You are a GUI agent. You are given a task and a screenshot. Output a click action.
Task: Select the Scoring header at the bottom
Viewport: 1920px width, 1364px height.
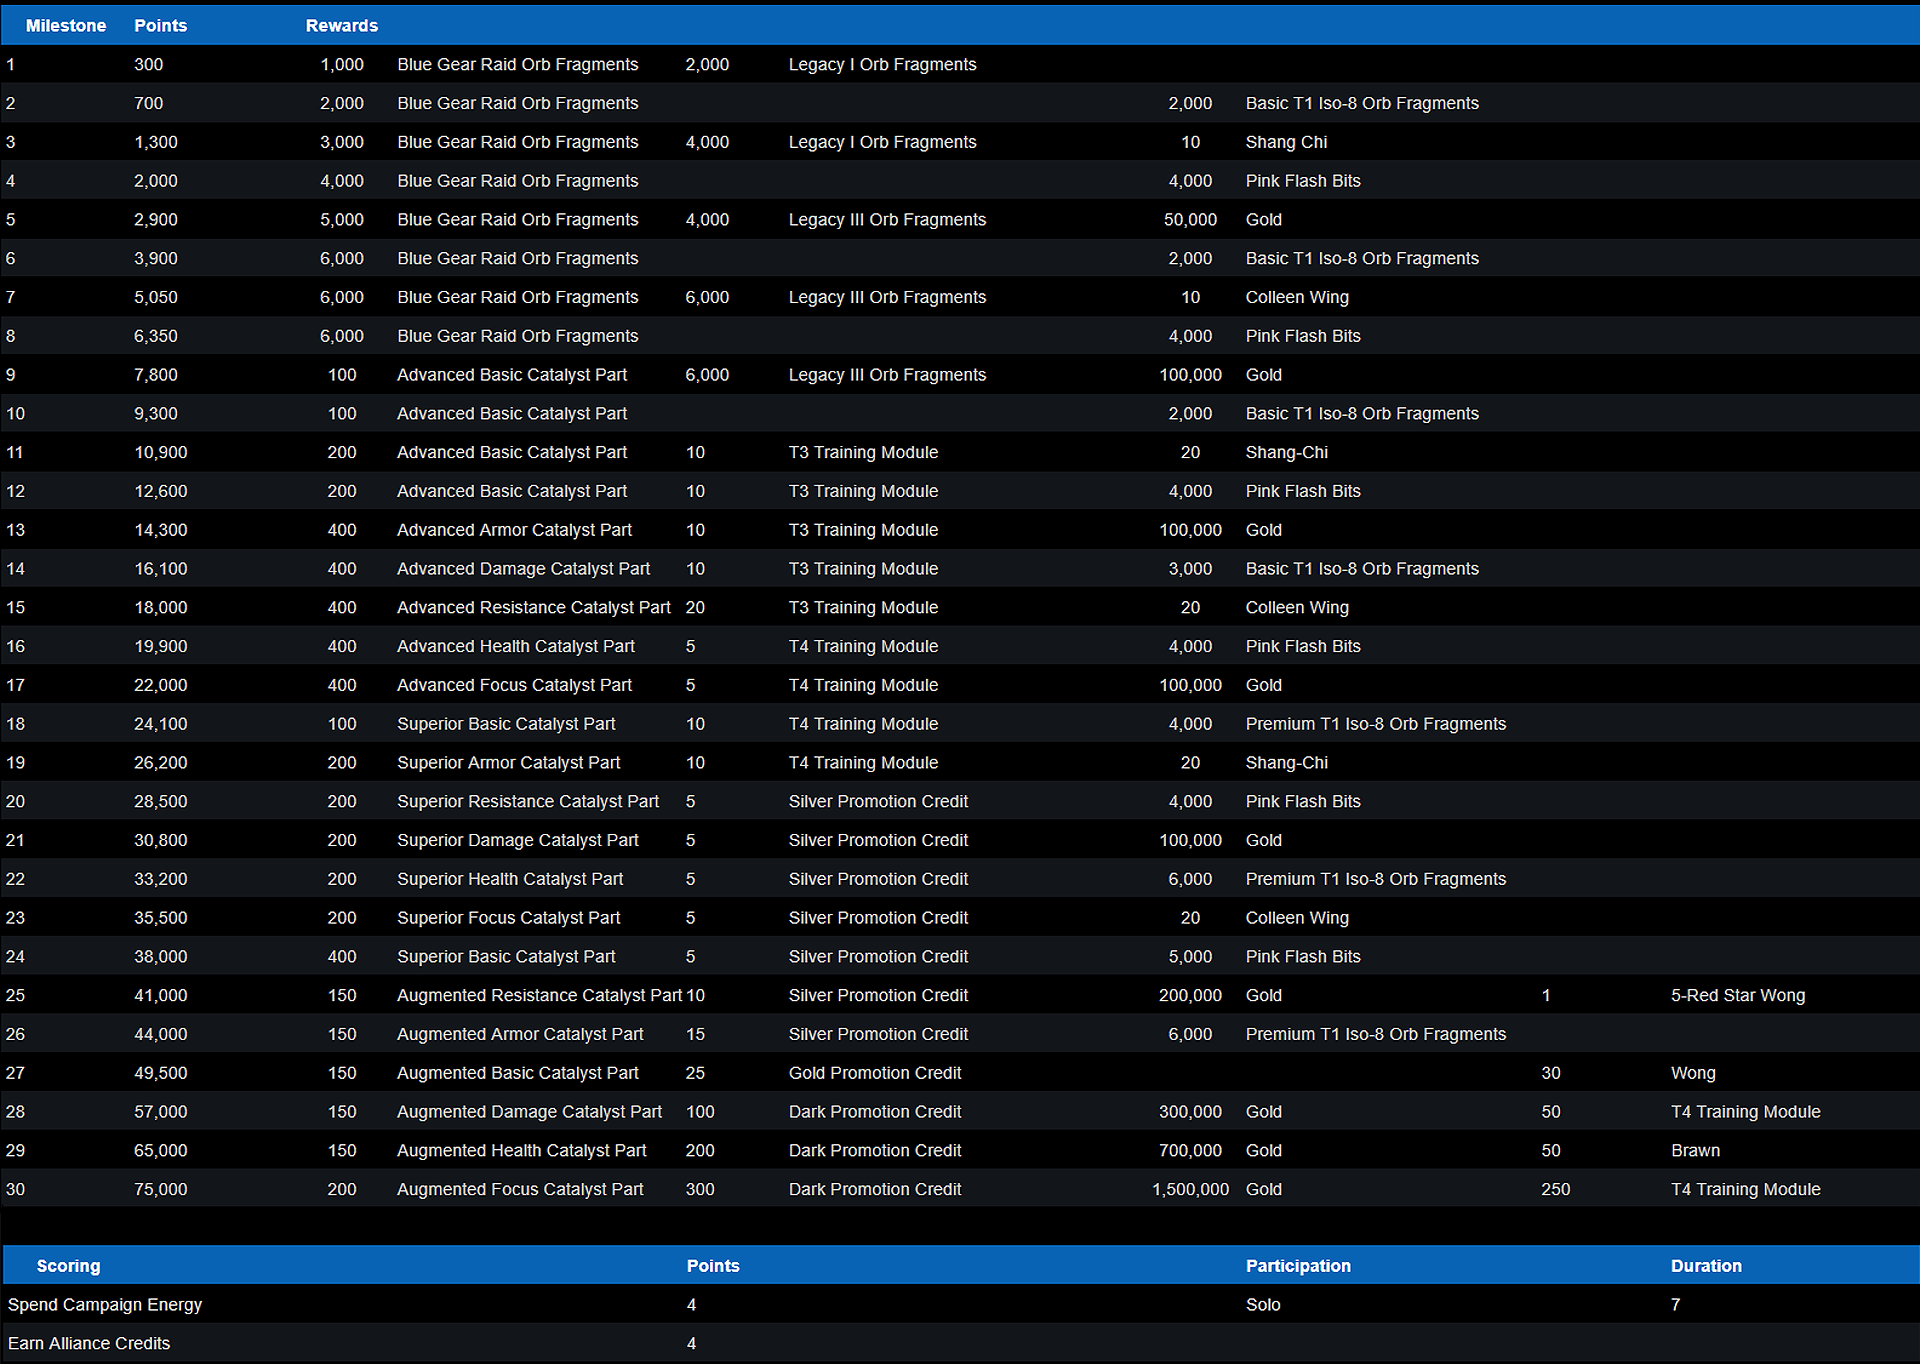(x=69, y=1266)
